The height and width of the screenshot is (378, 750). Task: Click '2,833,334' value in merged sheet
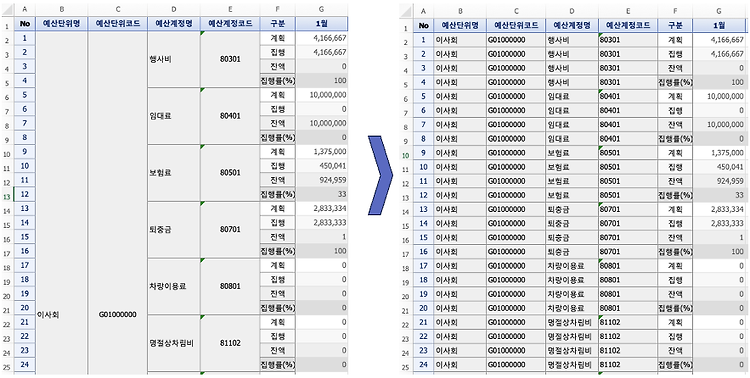click(x=322, y=208)
